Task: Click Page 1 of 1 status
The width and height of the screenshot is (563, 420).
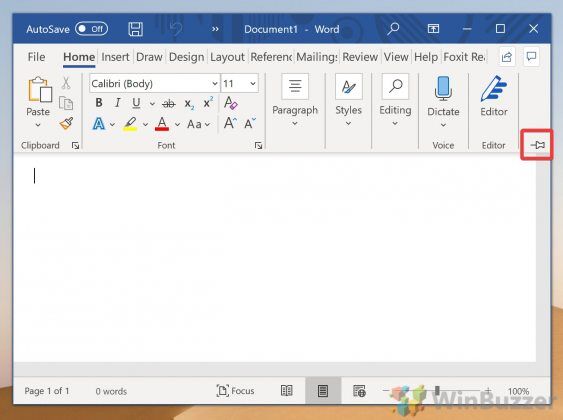Action: [47, 391]
